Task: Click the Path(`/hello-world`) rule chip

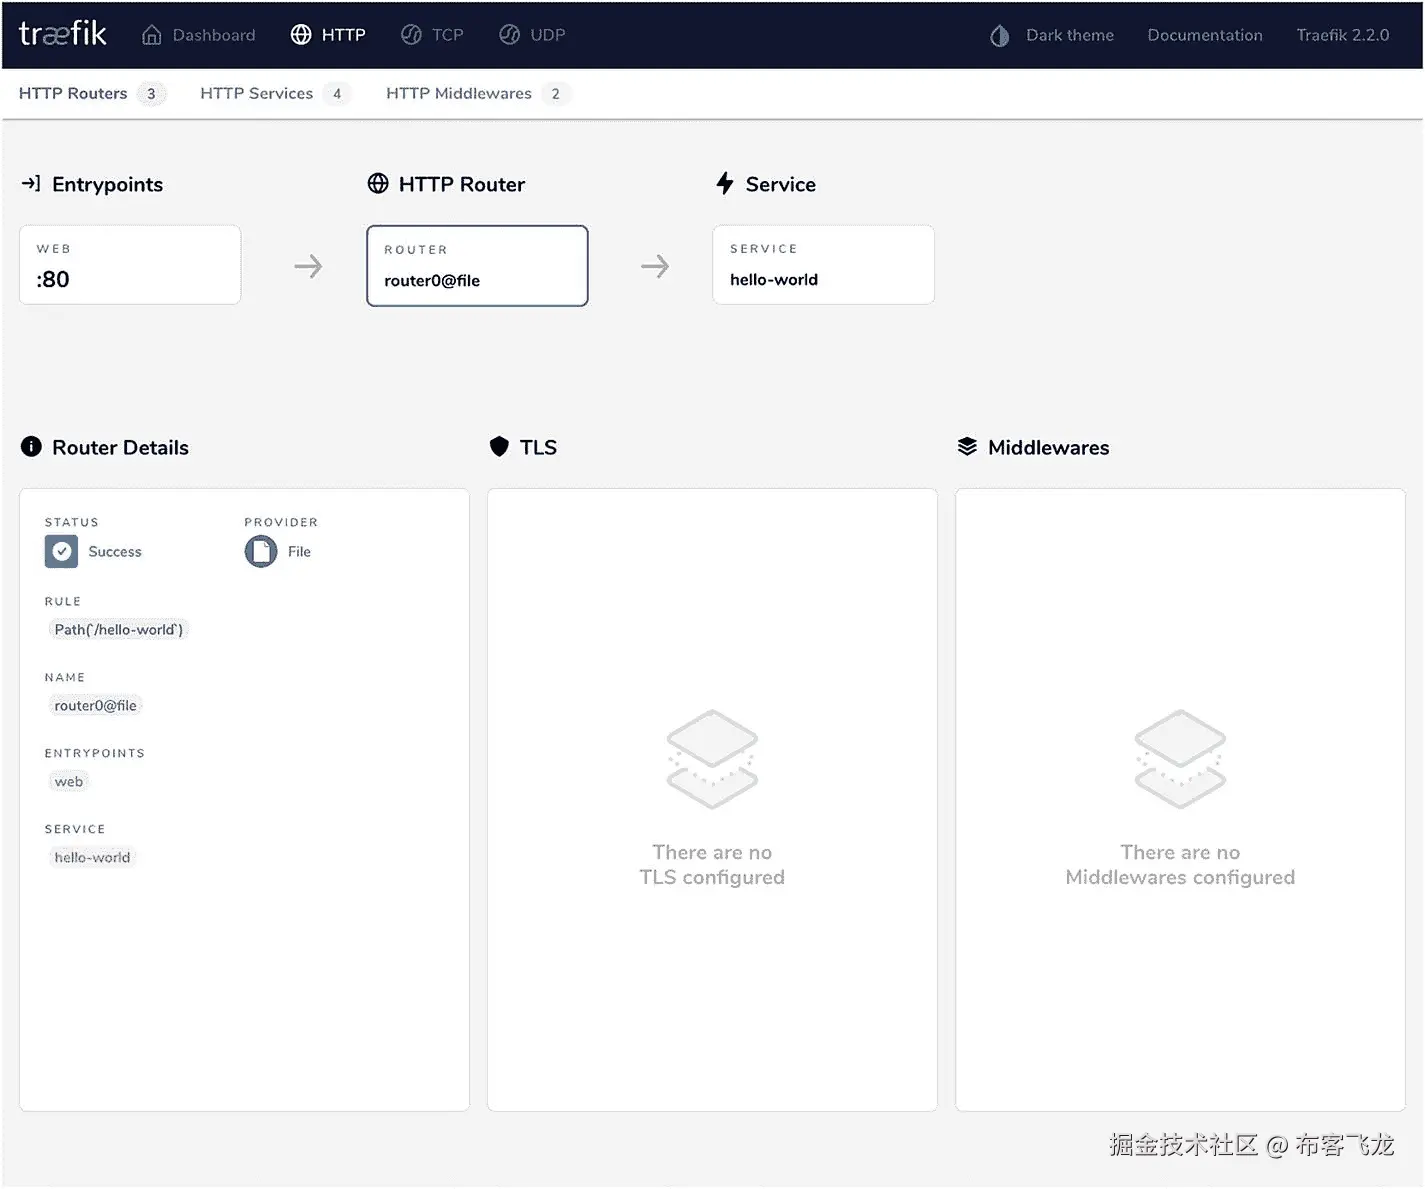Action: pos(119,630)
